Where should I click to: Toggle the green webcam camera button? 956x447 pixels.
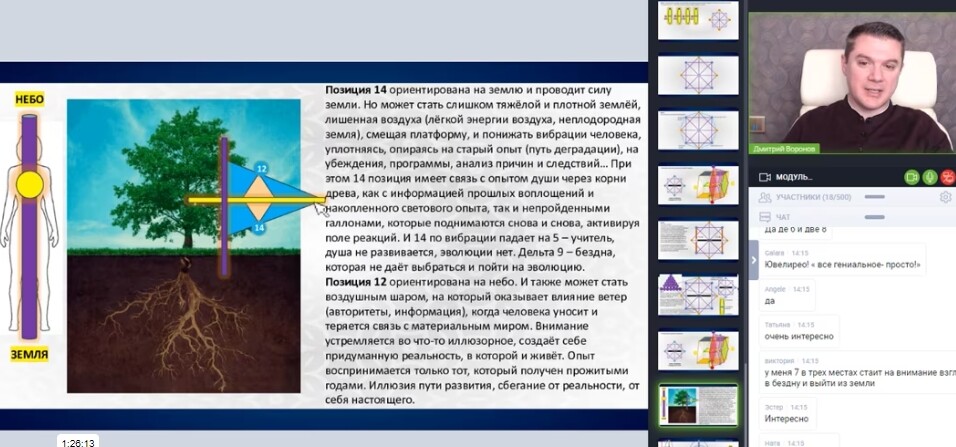tap(911, 177)
